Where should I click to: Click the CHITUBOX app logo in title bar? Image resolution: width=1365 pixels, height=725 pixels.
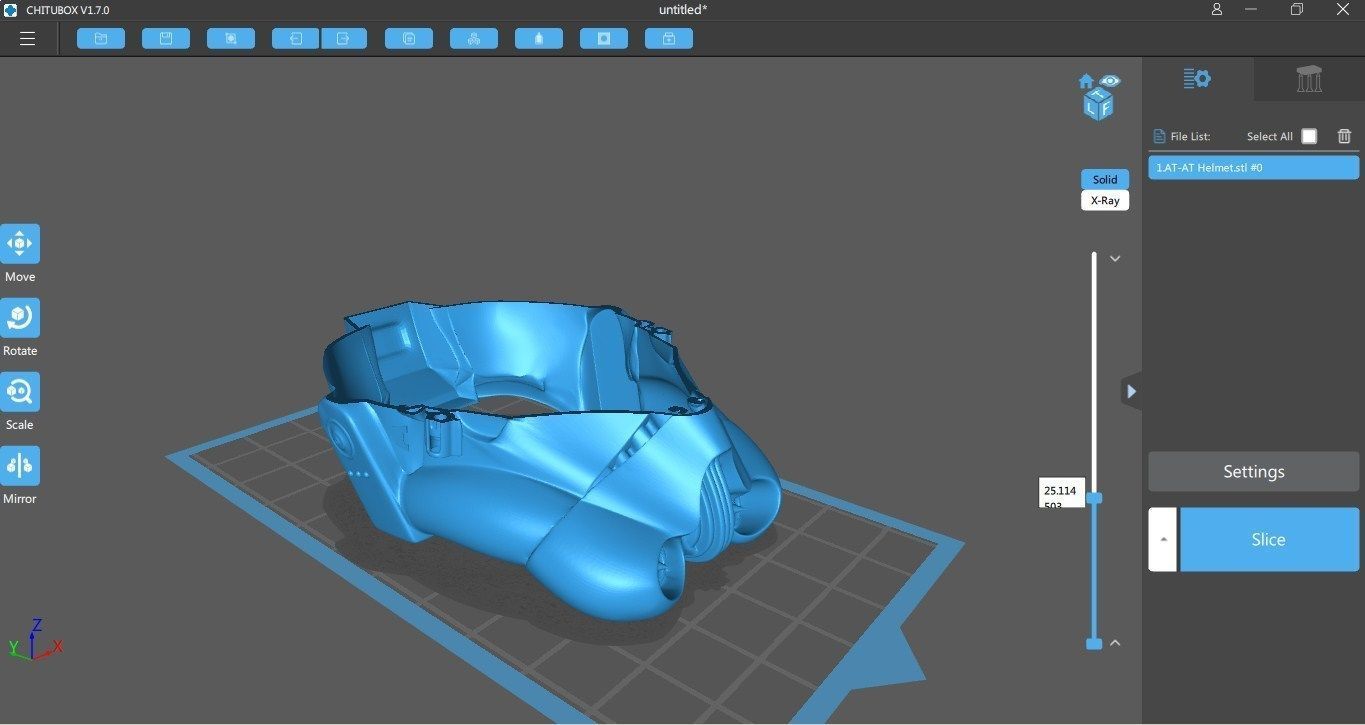pos(10,10)
